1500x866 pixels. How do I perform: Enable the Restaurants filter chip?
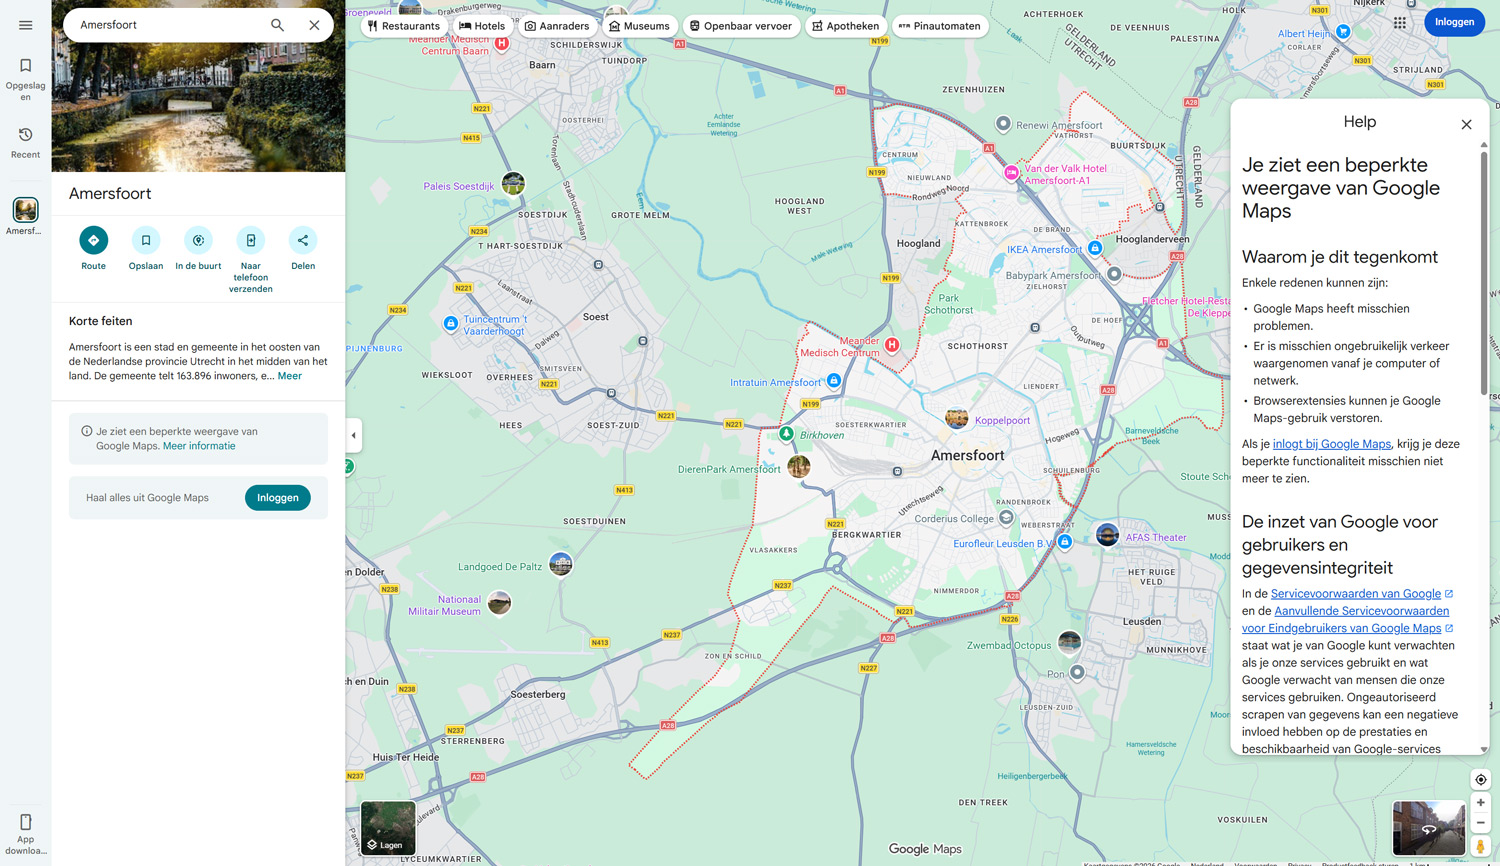pos(404,25)
